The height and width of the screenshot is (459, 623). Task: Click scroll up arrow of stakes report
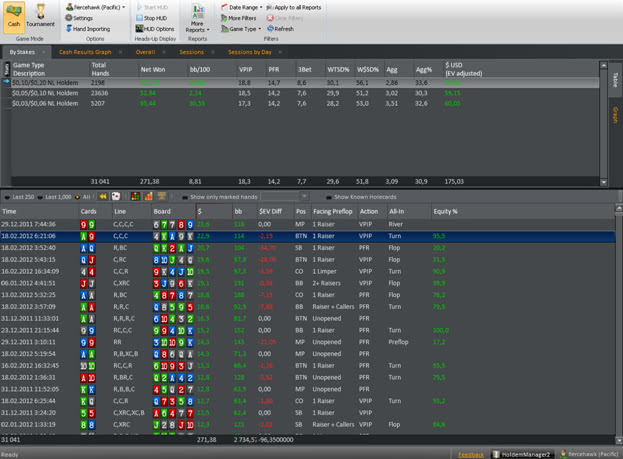tap(604, 65)
